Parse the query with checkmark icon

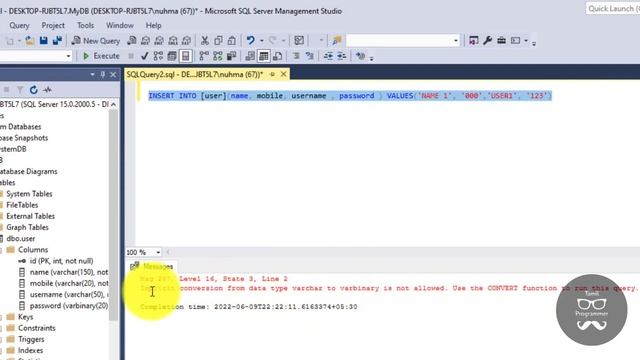point(144,56)
